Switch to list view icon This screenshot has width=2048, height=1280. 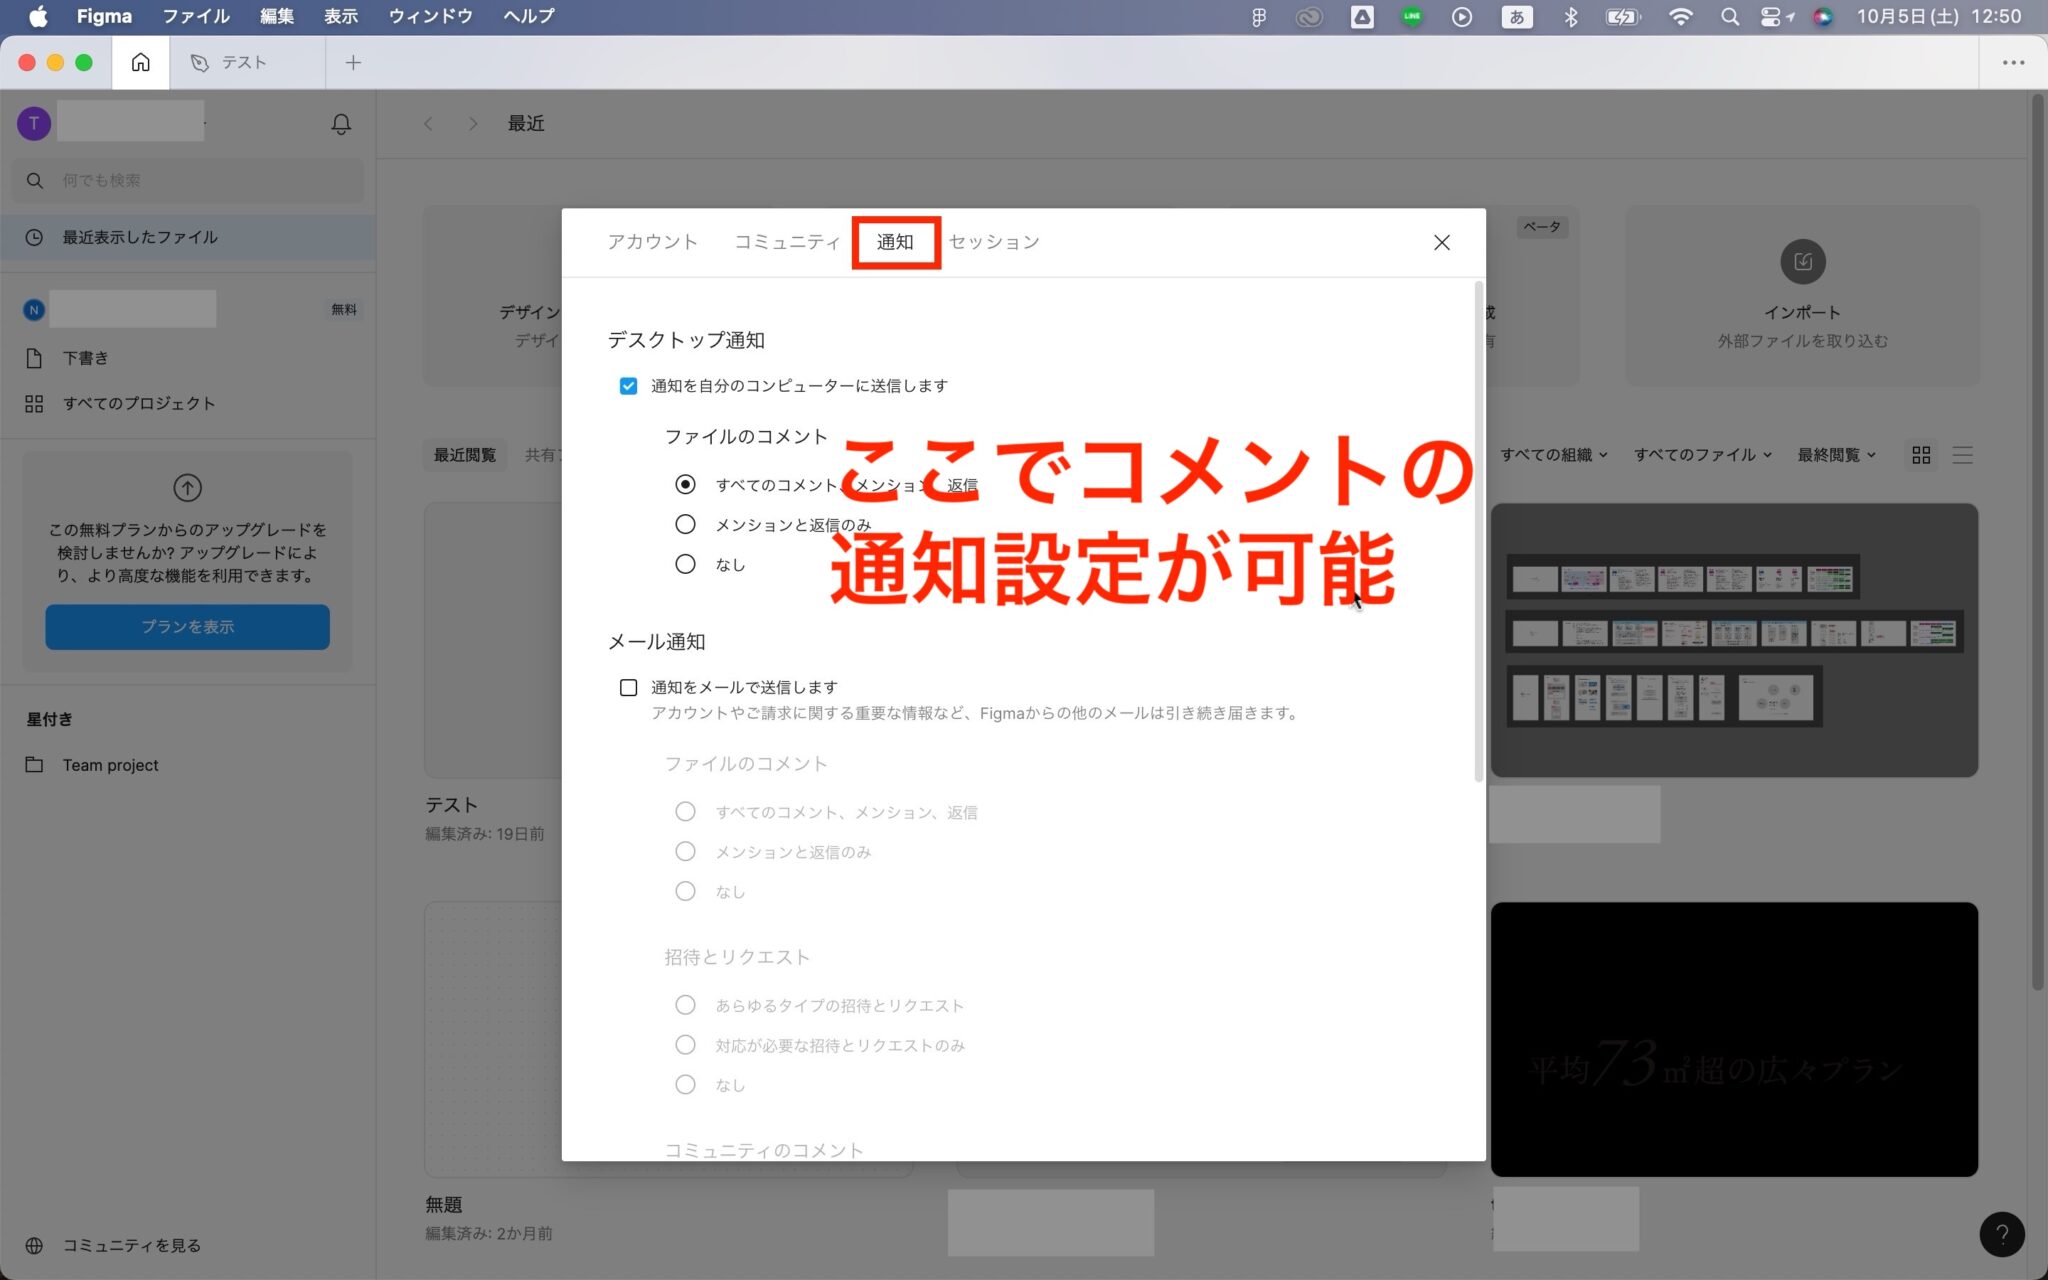(x=1962, y=455)
